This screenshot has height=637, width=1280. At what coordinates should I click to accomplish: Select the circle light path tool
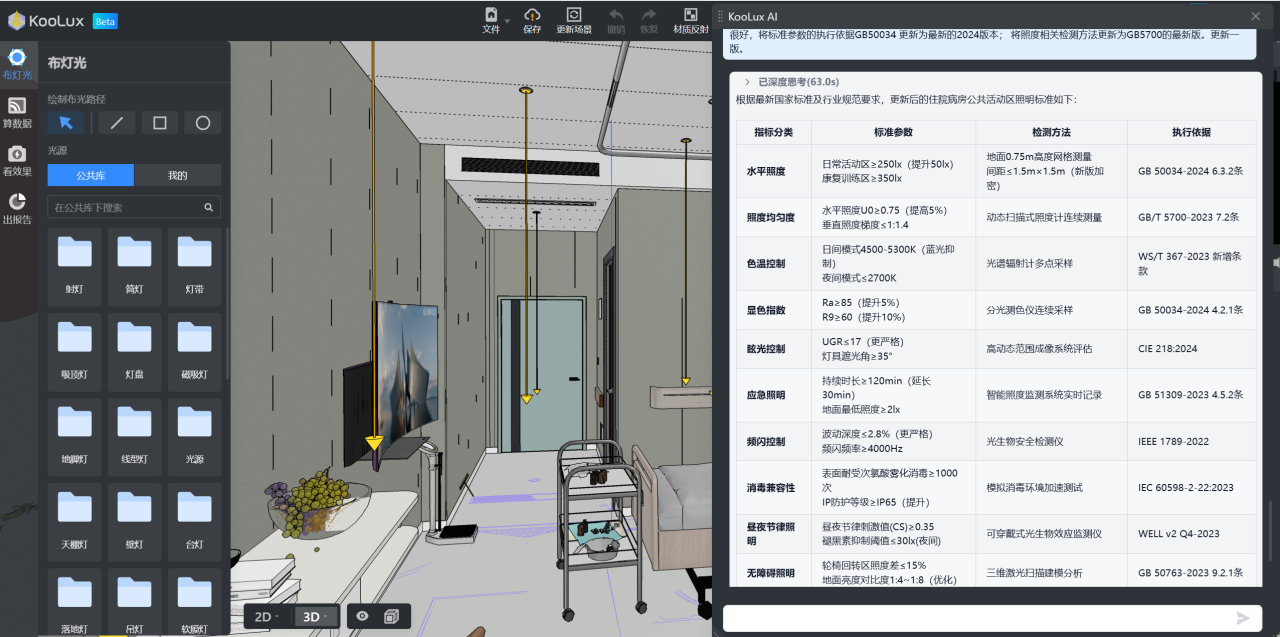pos(202,123)
